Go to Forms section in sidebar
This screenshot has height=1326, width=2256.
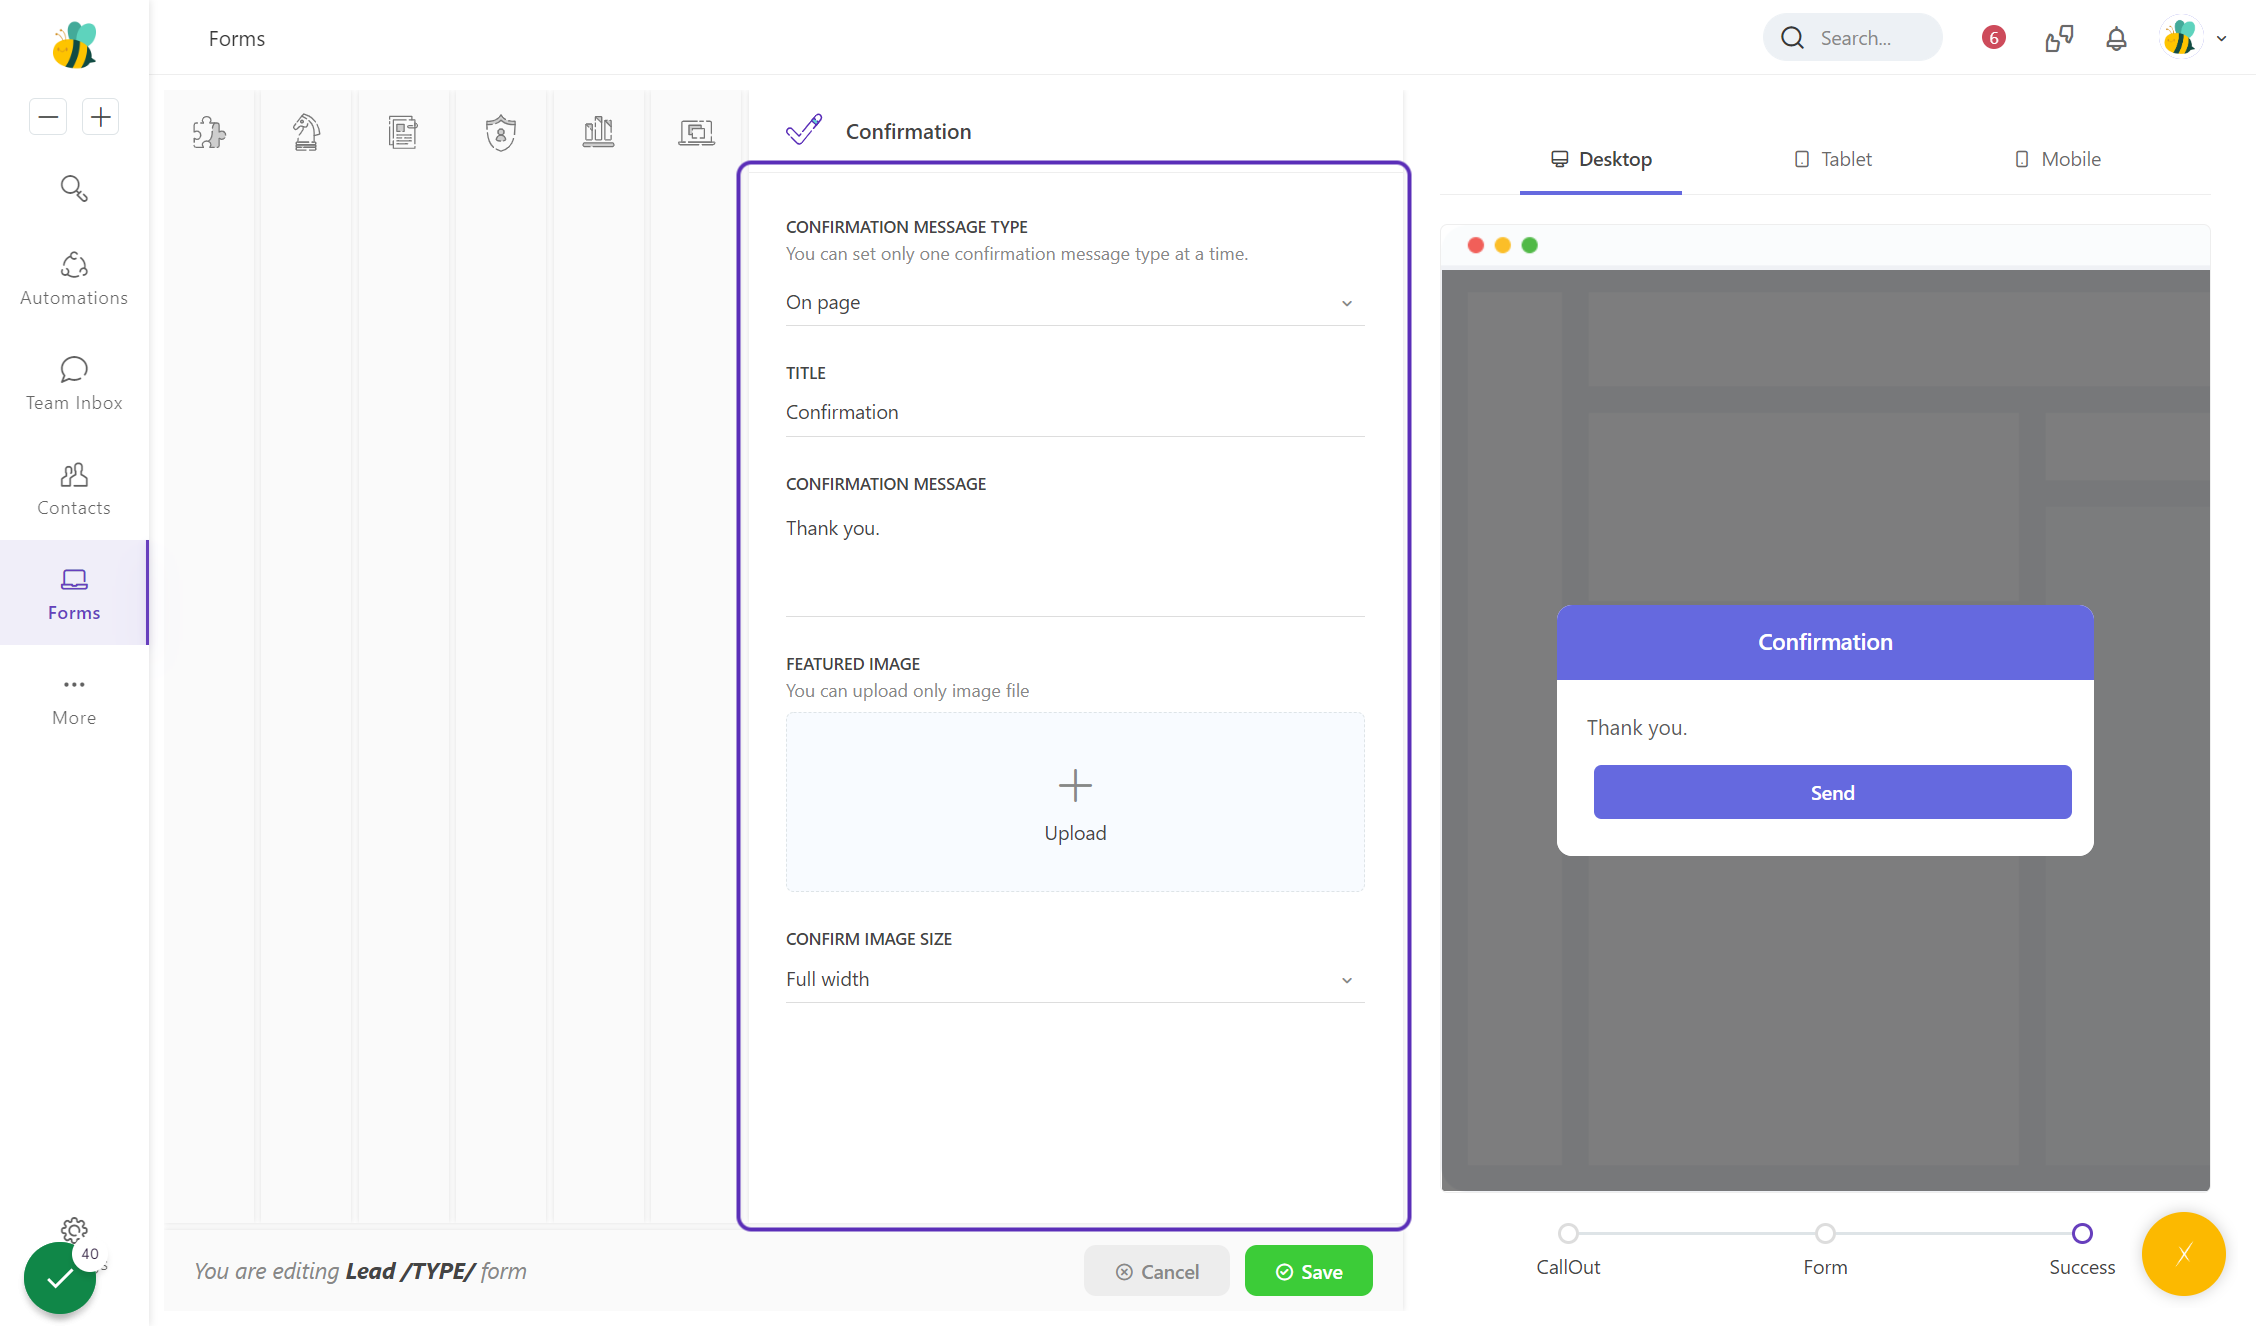[74, 593]
